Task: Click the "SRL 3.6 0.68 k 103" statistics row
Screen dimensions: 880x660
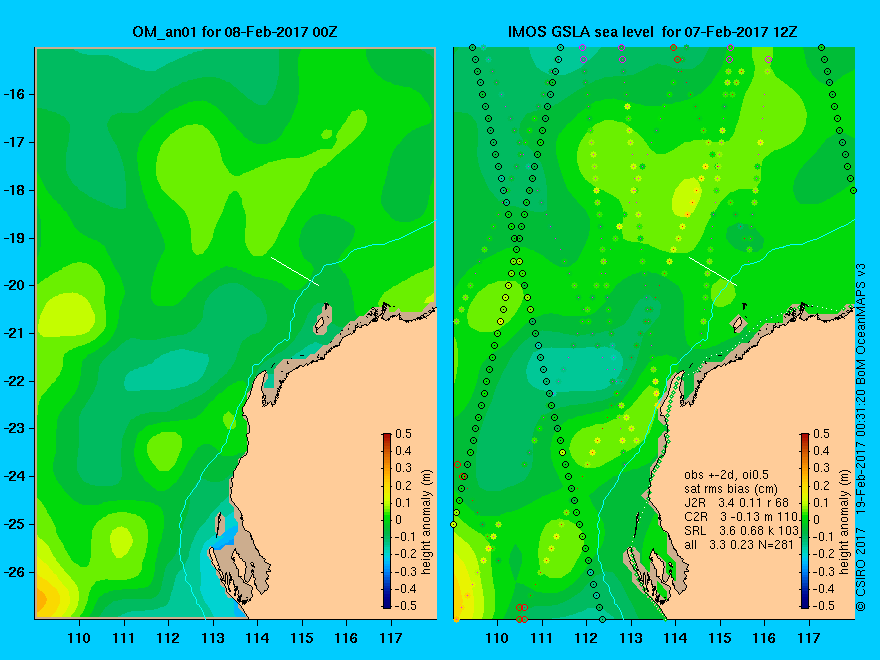Action: 741,530
